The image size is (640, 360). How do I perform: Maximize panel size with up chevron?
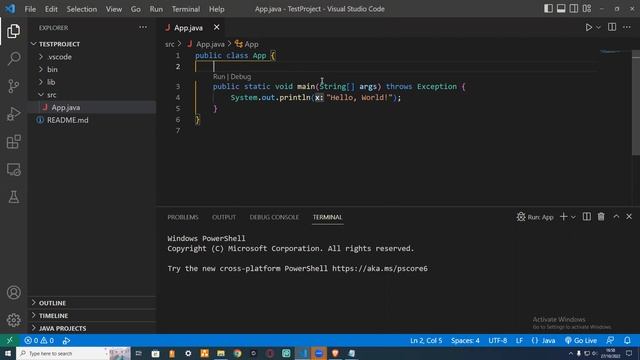pos(616,217)
